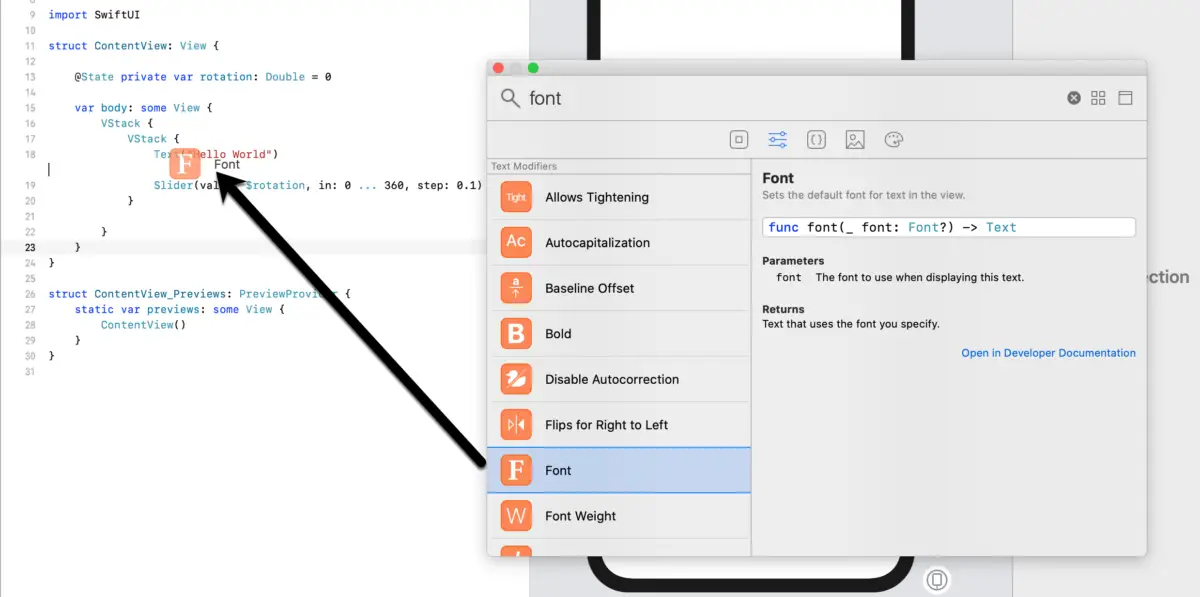1200x597 pixels.
Task: Click the Allows Tightening modifier icon
Action: coord(515,197)
